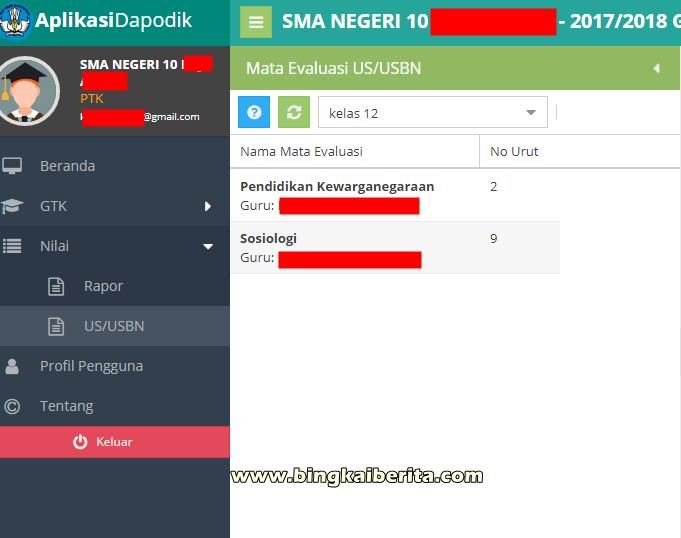Image resolution: width=681 pixels, height=538 pixels.
Task: Click the Tentang copyright icon
Action: click(12, 406)
